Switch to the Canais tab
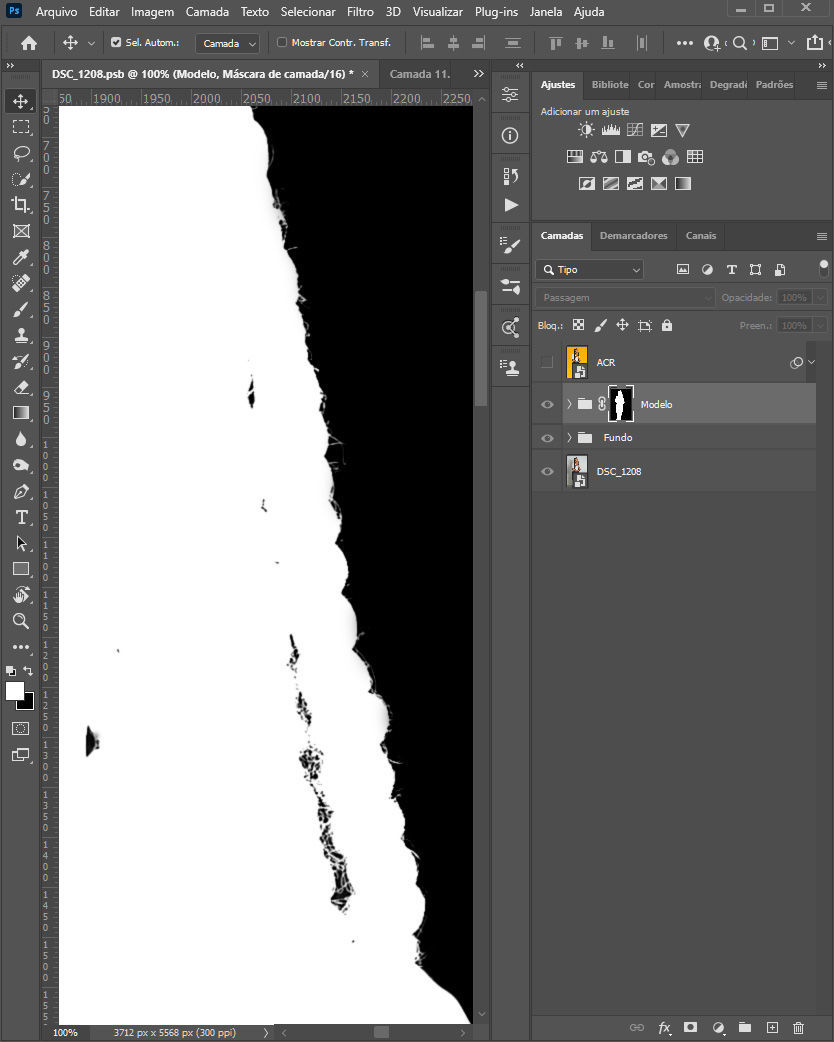 coord(700,236)
